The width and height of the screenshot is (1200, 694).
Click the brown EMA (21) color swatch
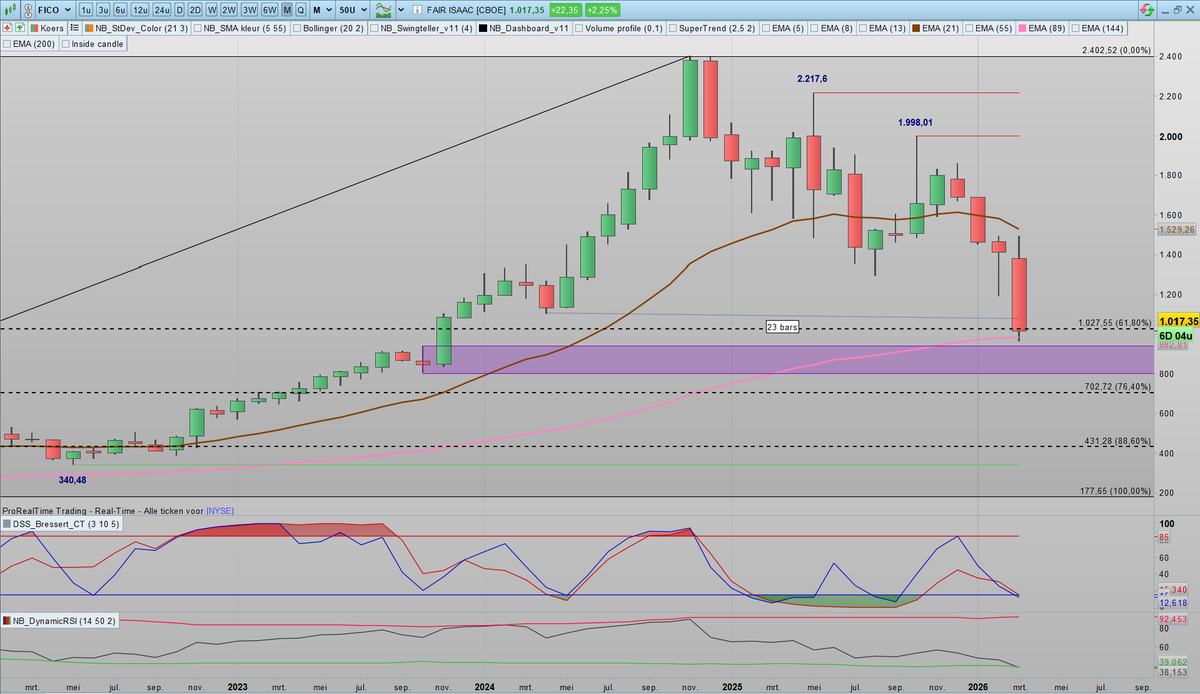click(x=916, y=28)
